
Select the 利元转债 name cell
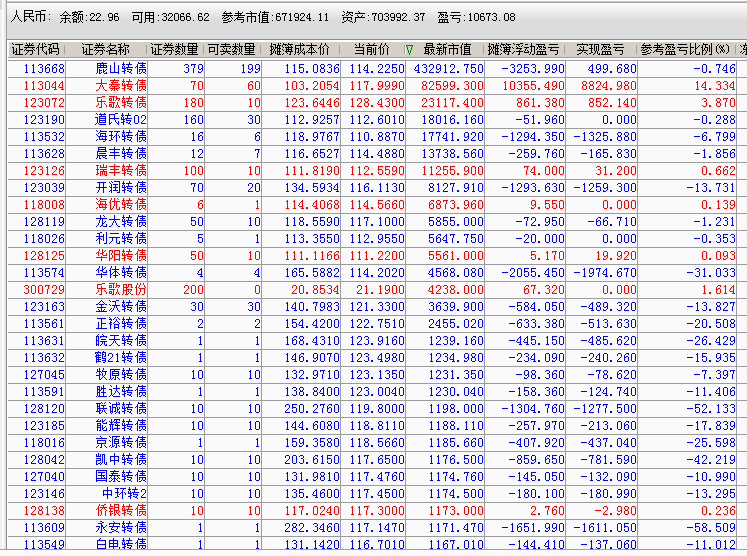coord(121,239)
